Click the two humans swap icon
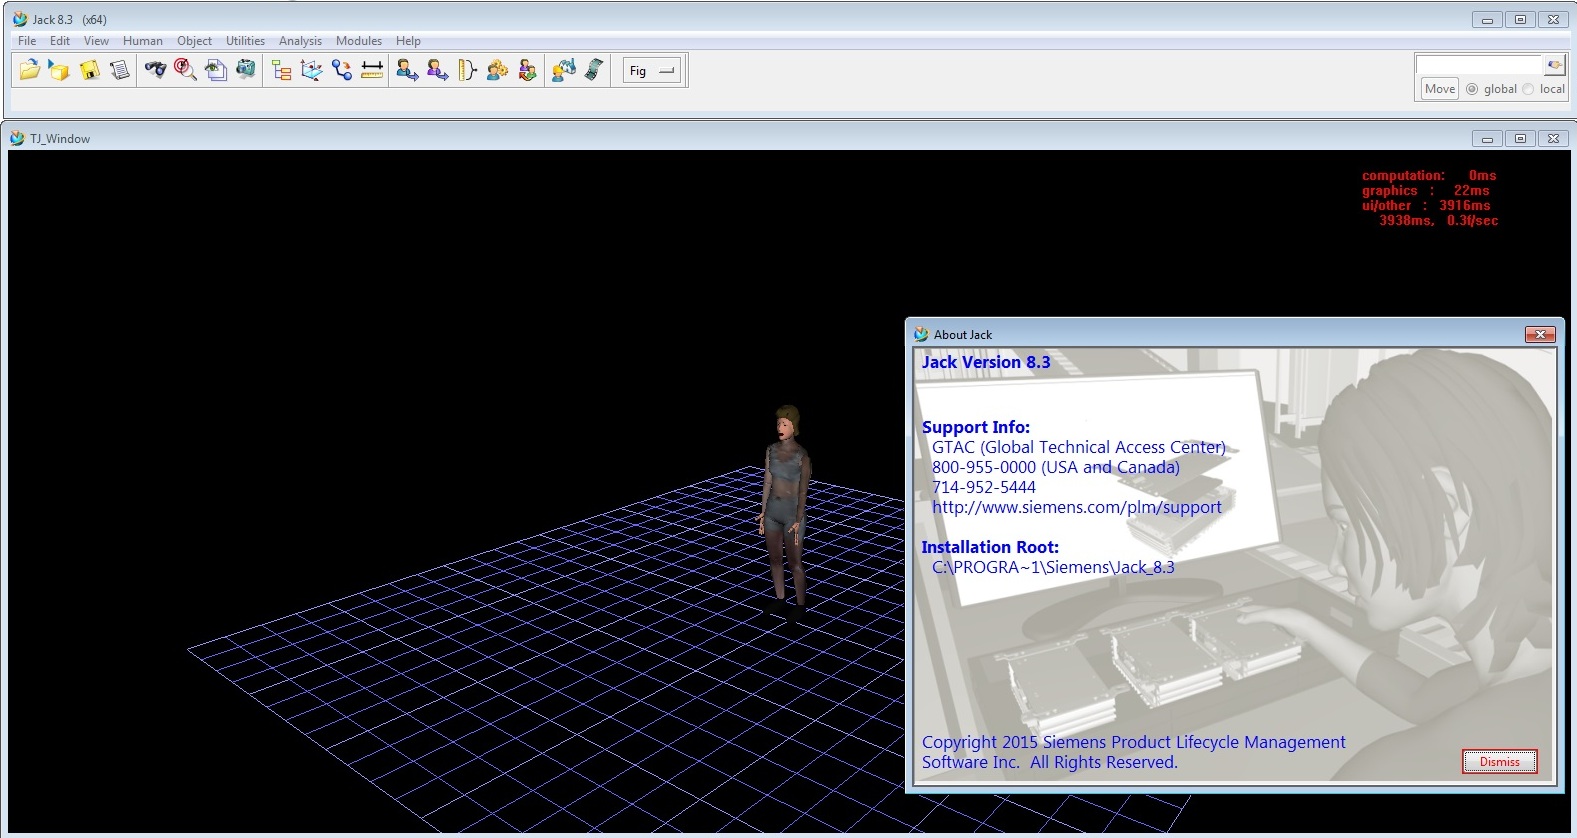 [x=527, y=70]
